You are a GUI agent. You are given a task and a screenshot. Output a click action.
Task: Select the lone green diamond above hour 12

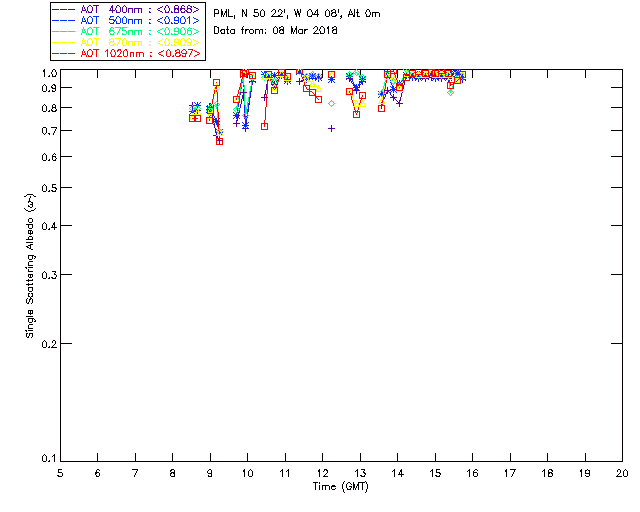pyautogui.click(x=331, y=104)
